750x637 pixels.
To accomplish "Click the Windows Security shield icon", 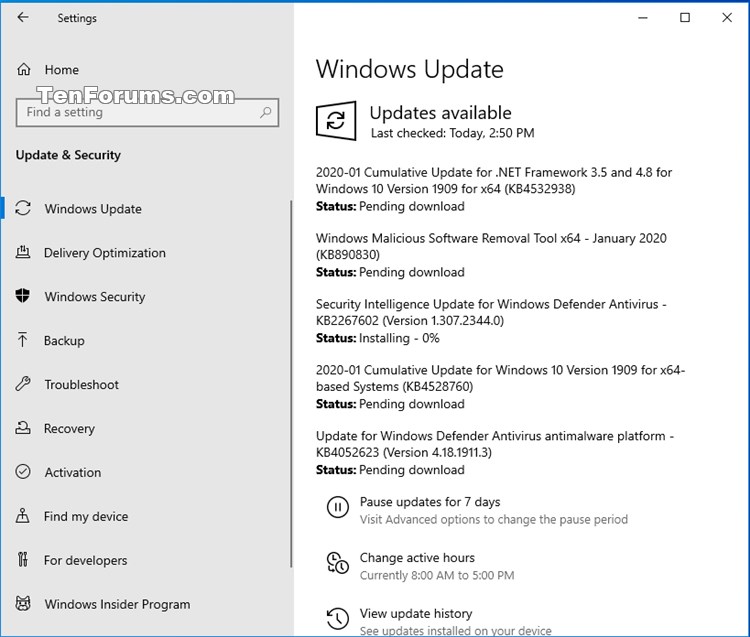I will click(22, 296).
